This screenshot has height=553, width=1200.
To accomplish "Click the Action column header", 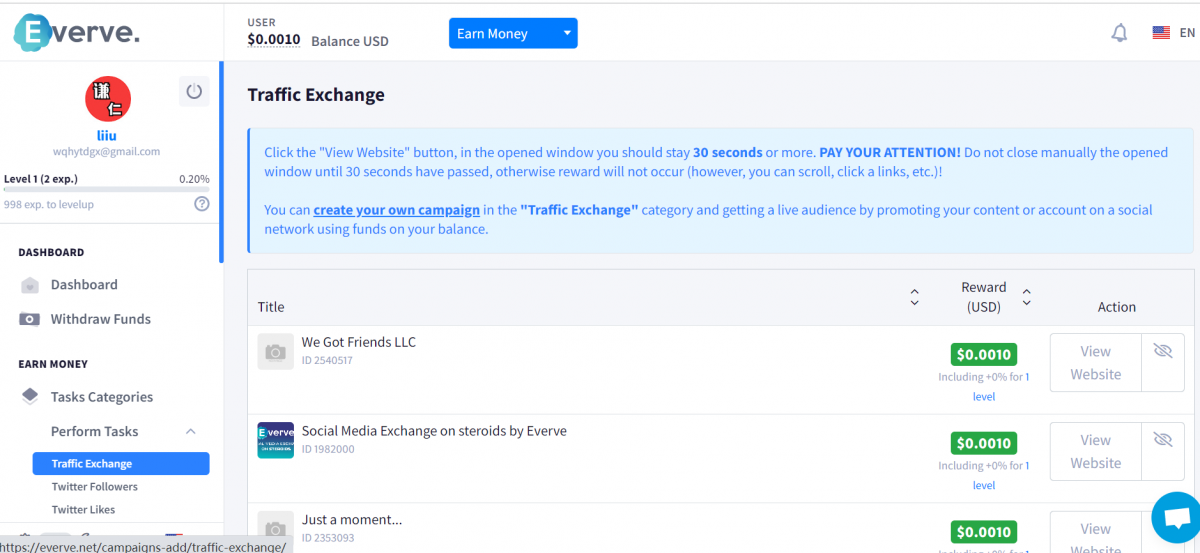I will [1117, 307].
